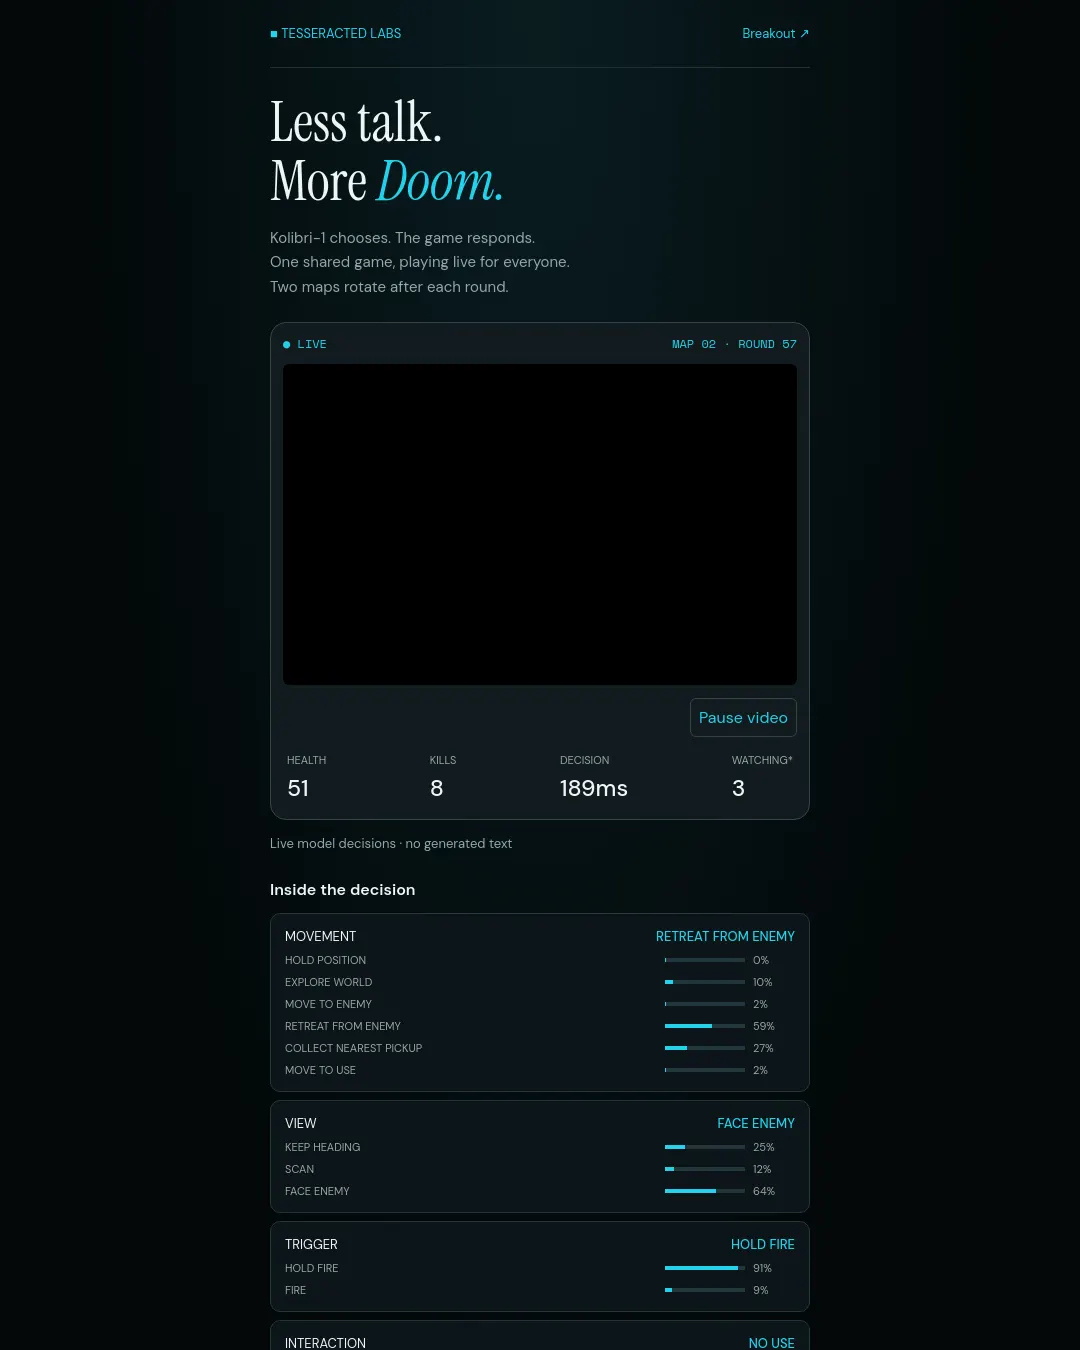This screenshot has width=1080, height=1350.
Task: Click the 27% value beside Collect Nearest Pickup
Action: click(x=763, y=1048)
